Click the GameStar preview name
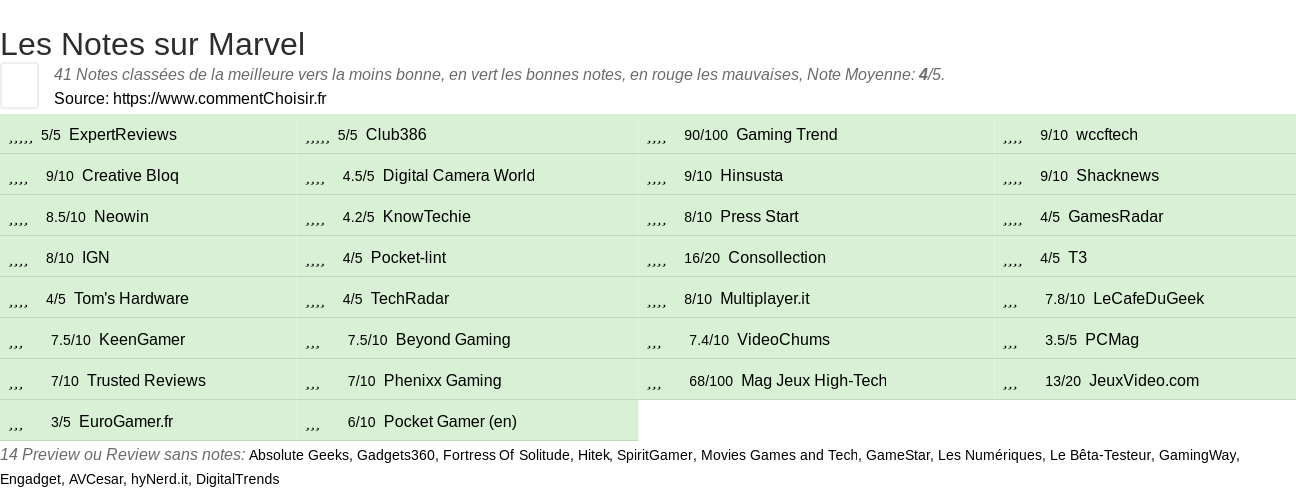1296x490 pixels. coord(898,455)
